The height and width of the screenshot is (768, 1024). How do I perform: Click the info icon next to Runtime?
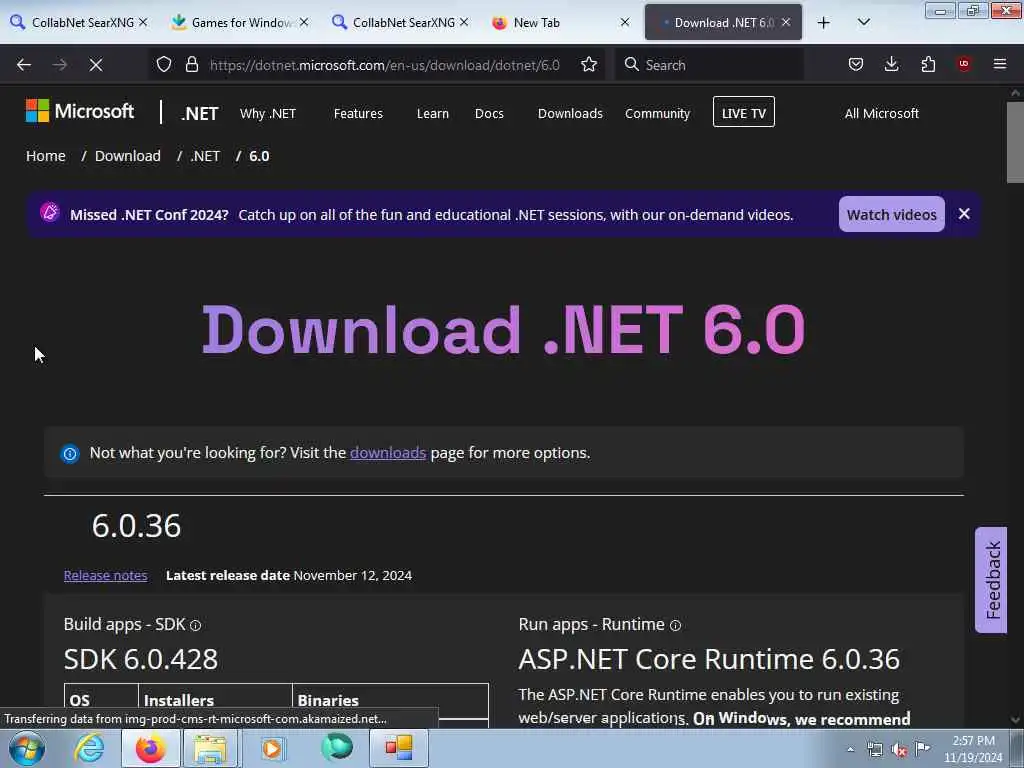point(675,626)
